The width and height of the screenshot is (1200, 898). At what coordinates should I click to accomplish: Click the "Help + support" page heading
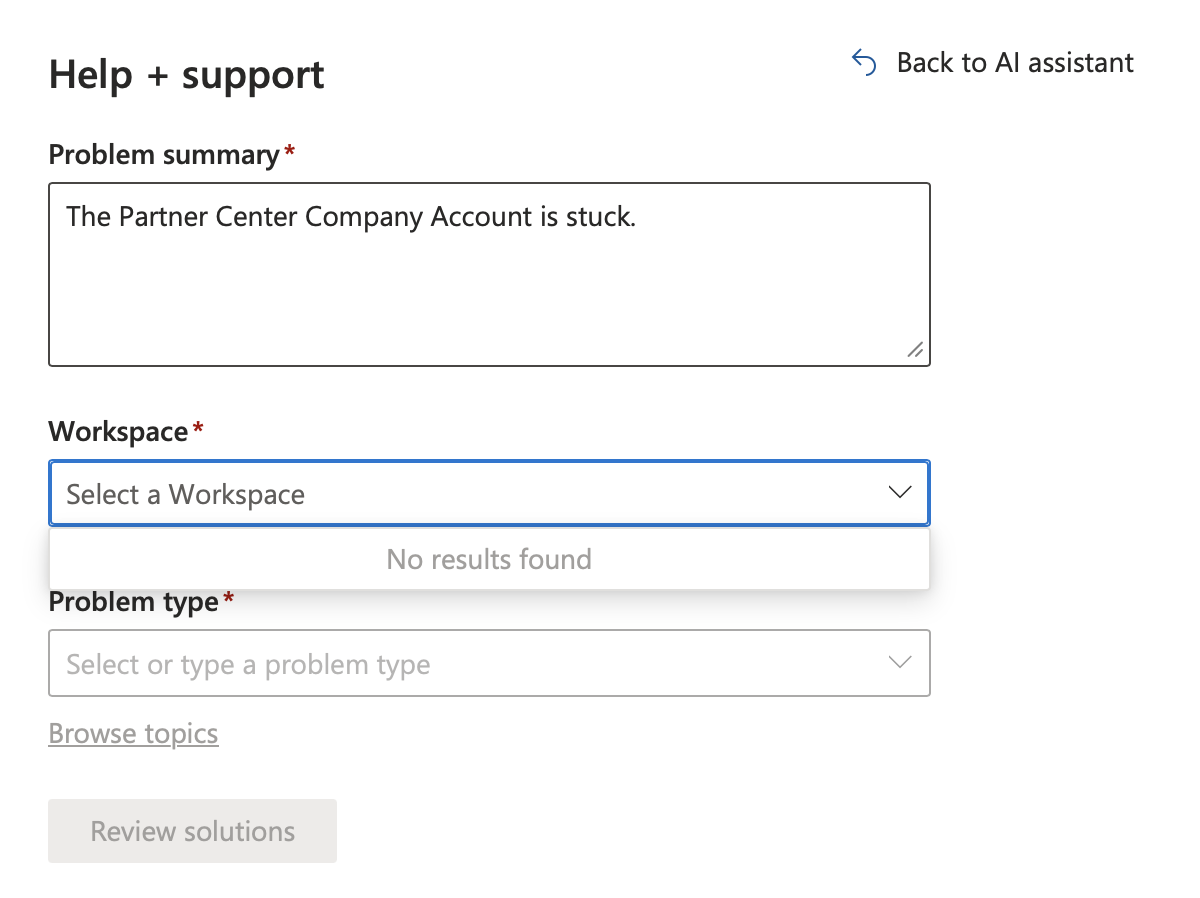click(x=187, y=75)
